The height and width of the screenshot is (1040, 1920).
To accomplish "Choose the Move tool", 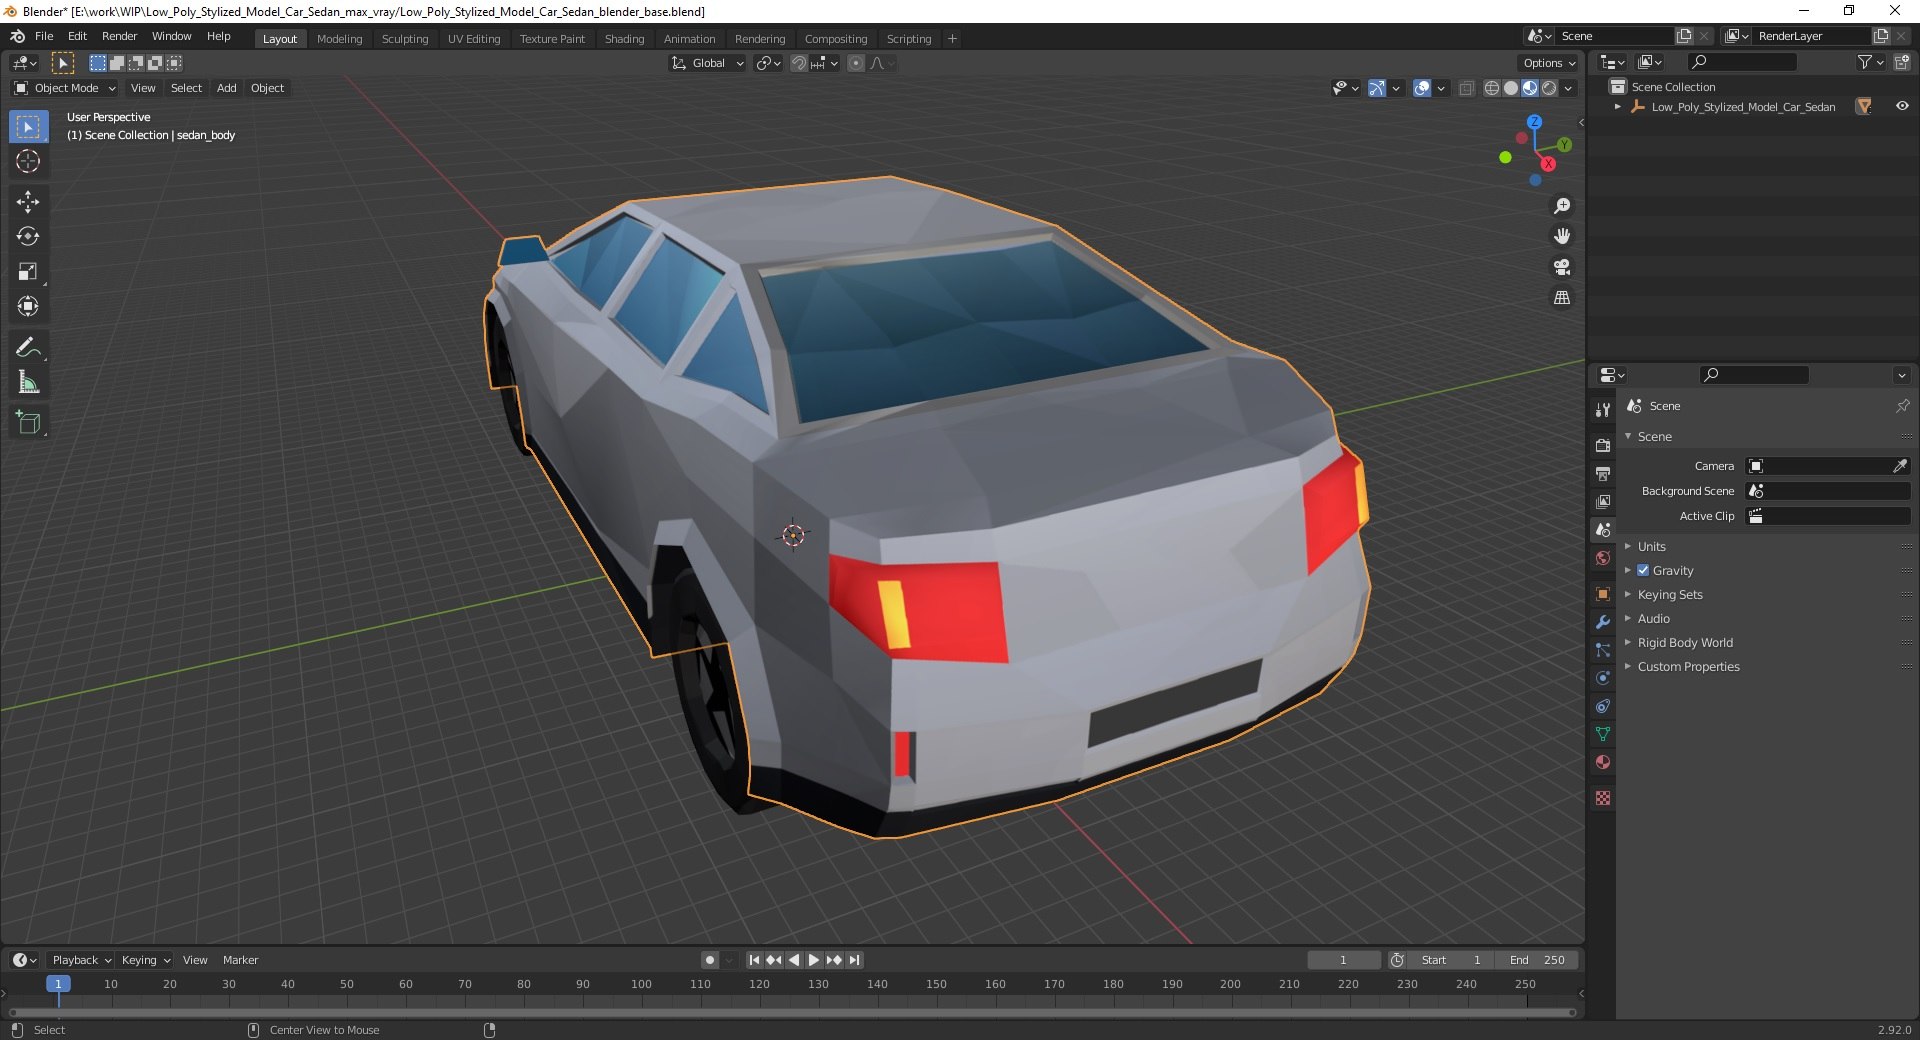I will pos(28,202).
